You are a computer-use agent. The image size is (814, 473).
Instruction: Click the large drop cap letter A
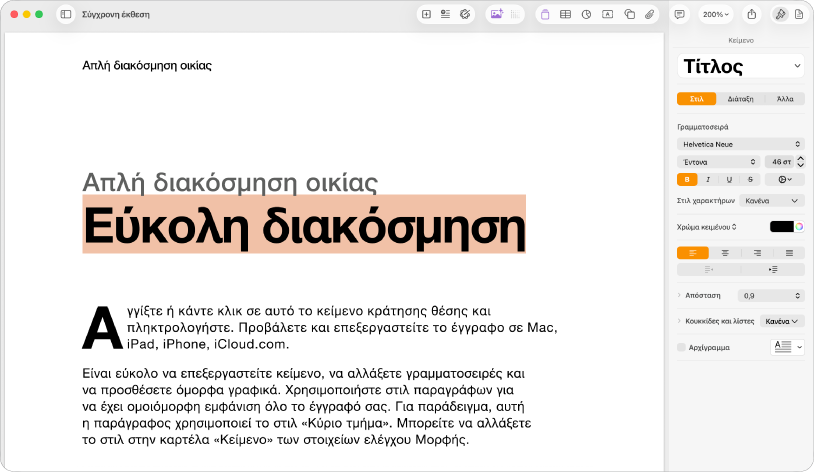pyautogui.click(x=102, y=328)
